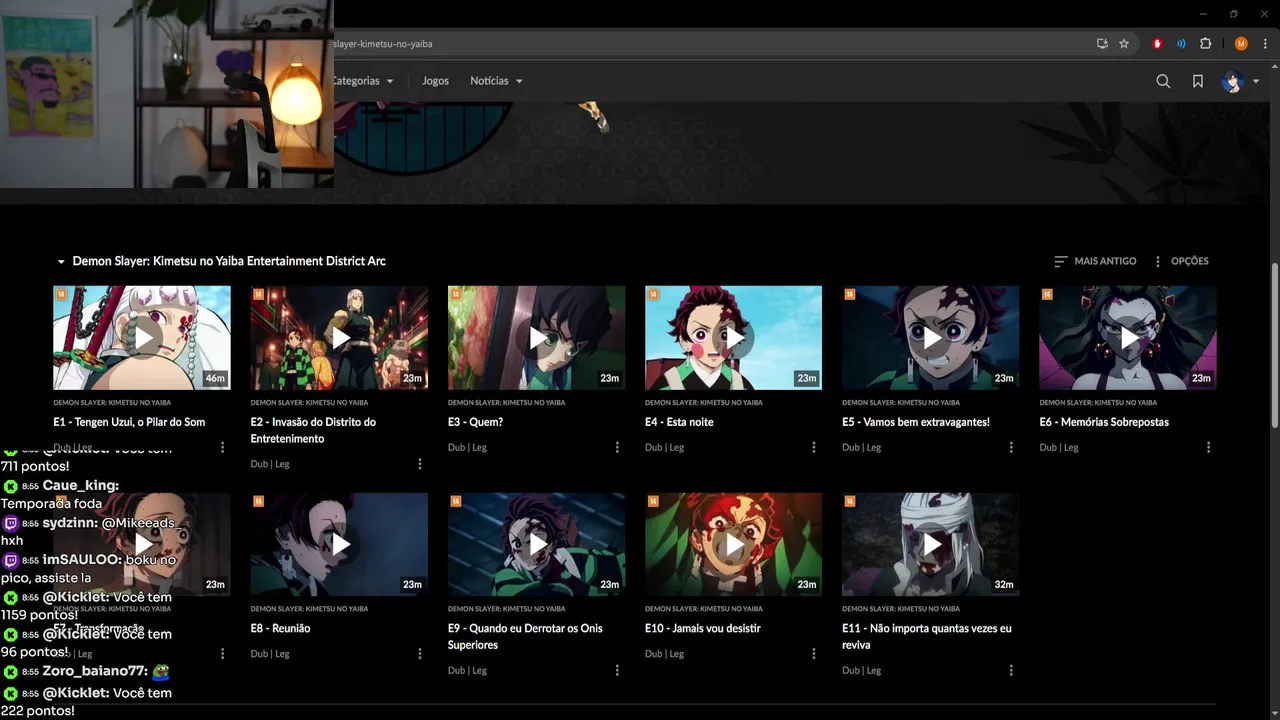Click the page vertical scrollbar

1274,345
